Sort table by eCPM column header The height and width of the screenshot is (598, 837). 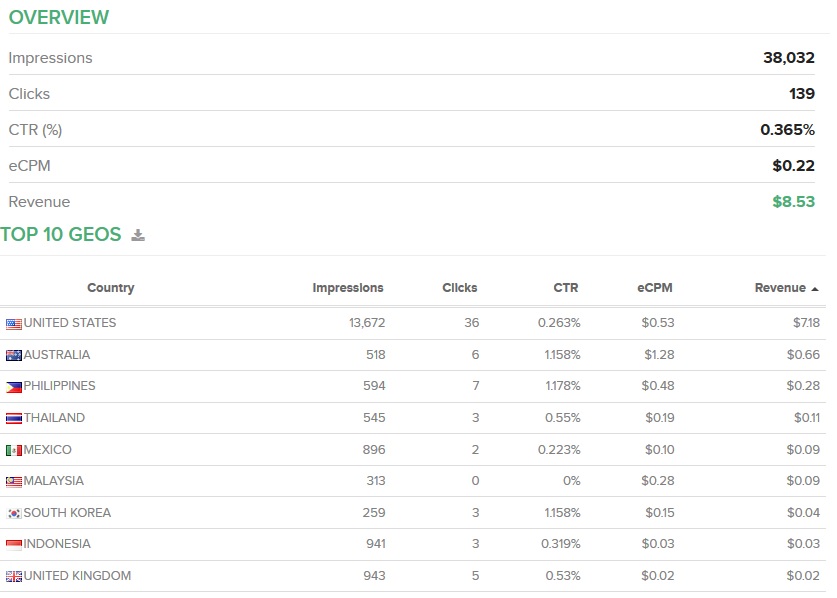(654, 288)
